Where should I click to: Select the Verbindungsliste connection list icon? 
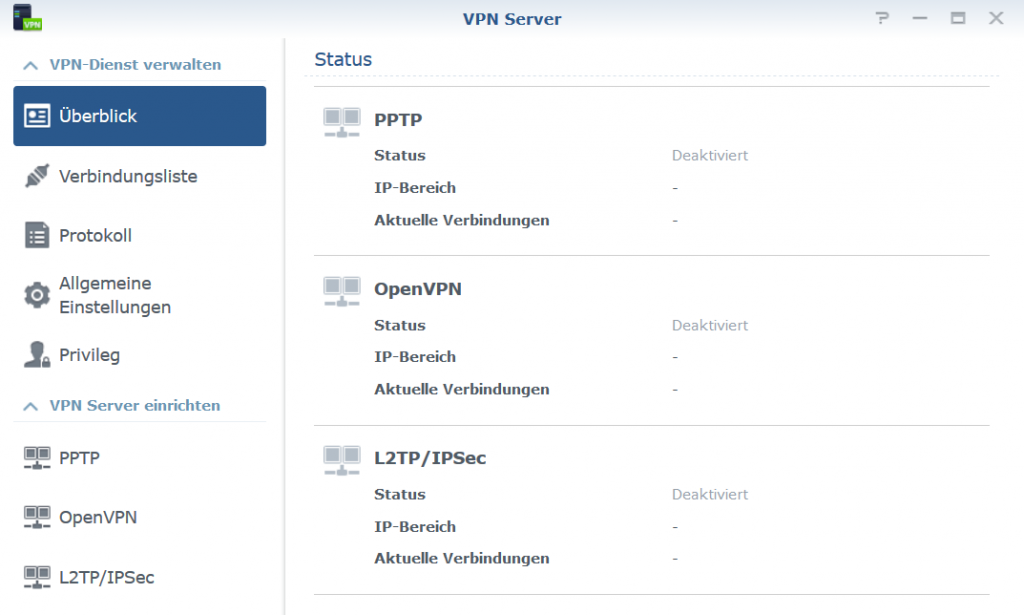39,176
